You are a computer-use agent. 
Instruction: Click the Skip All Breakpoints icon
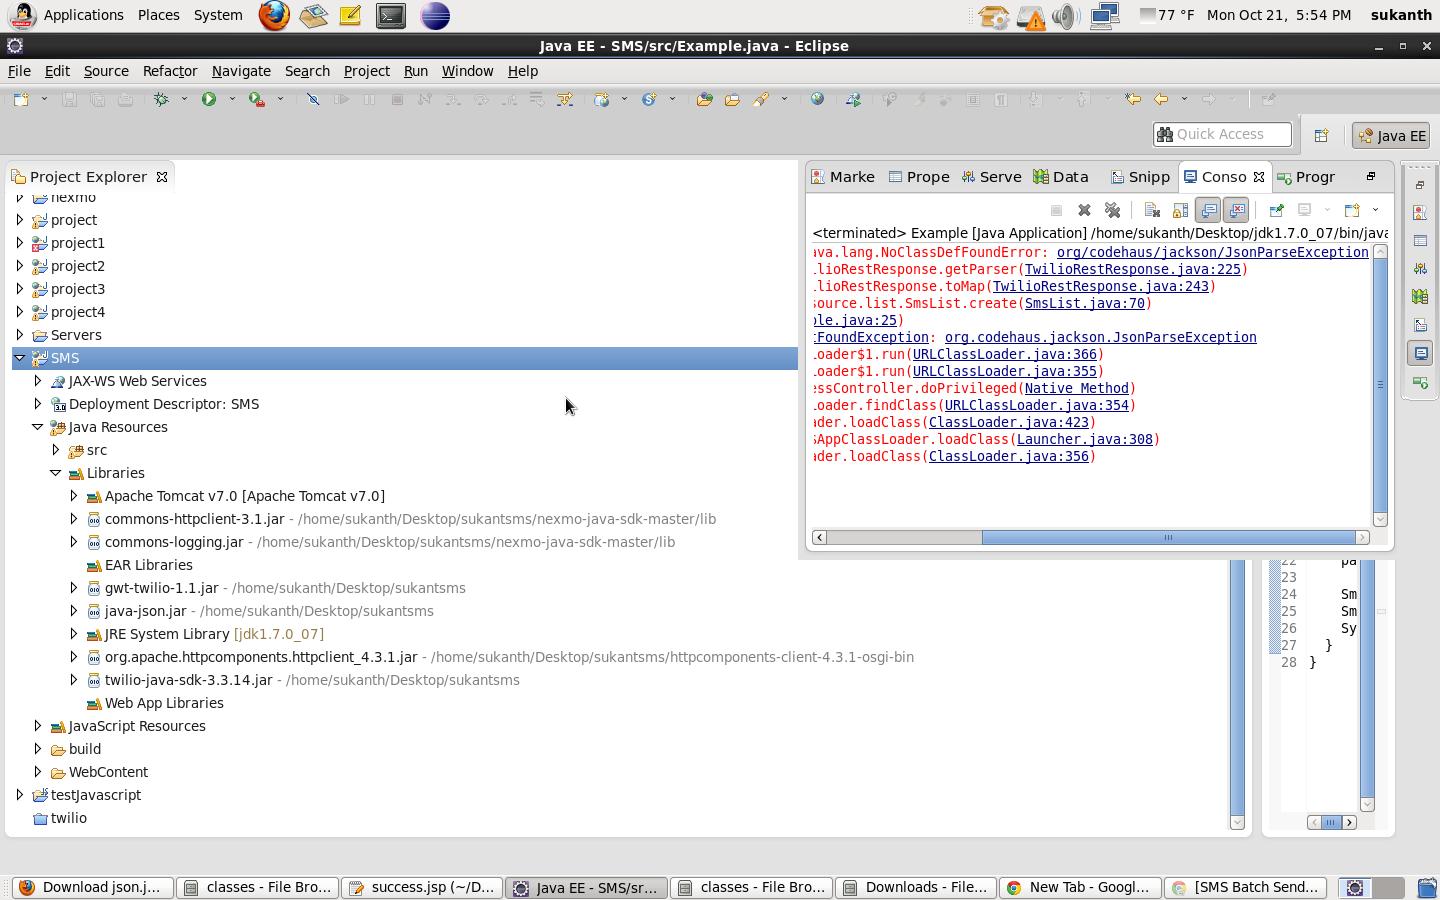(313, 99)
